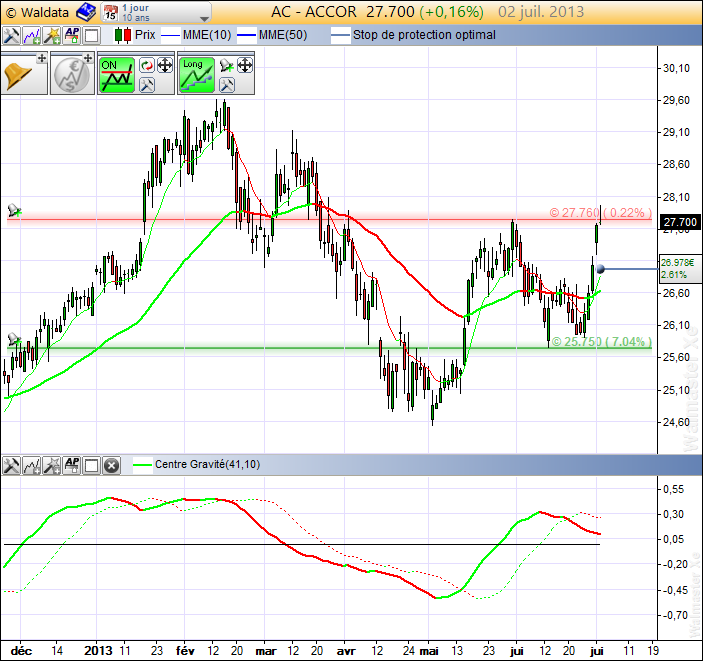Refresh support/resistance lines icon

point(147,65)
